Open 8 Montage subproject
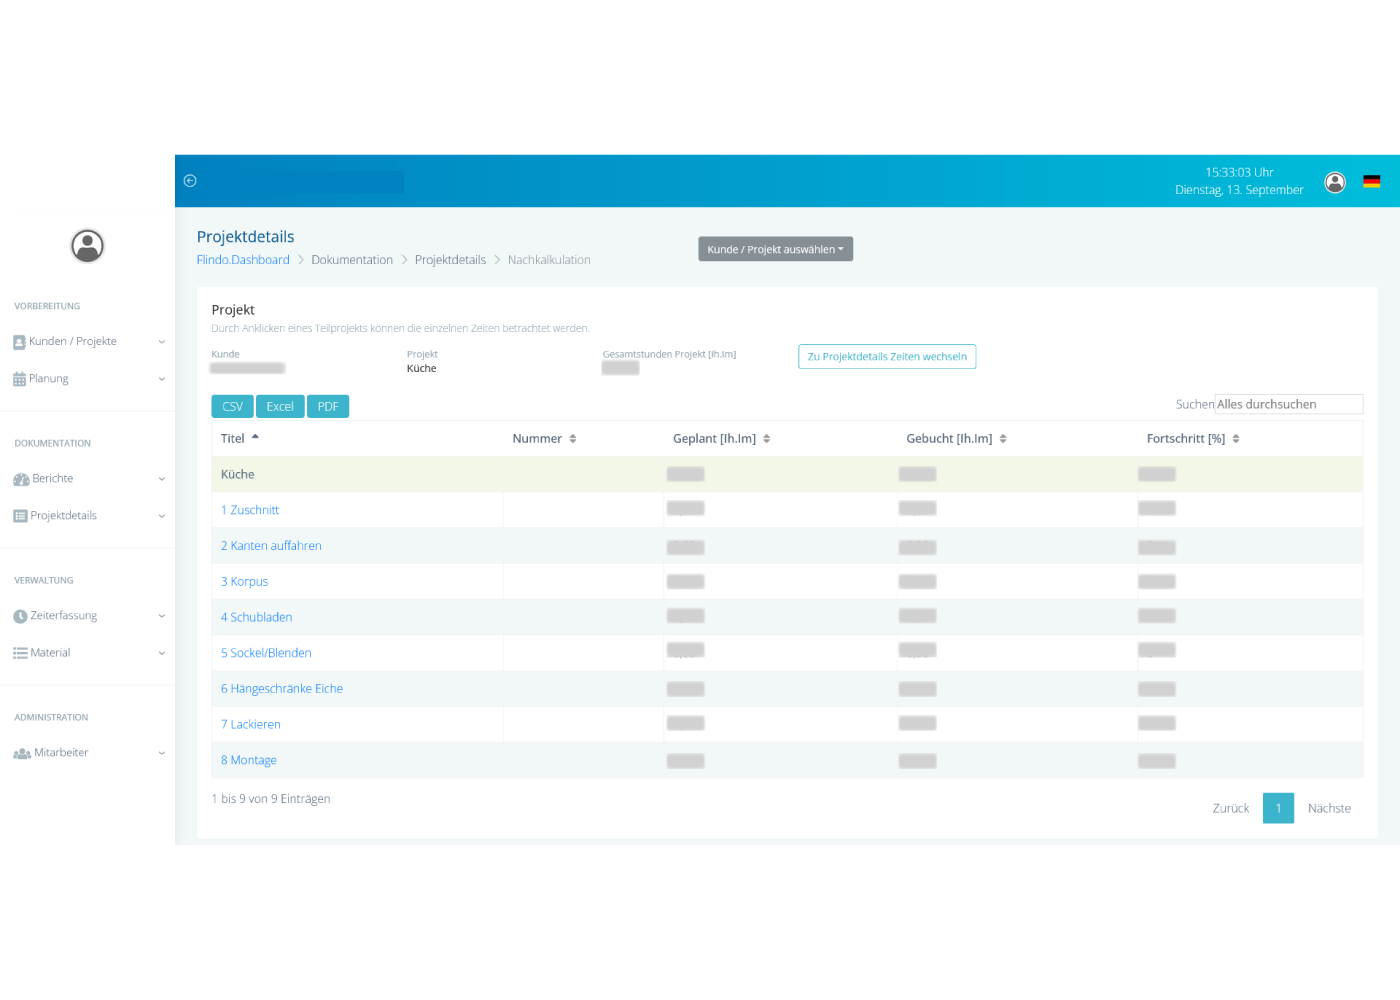The height and width of the screenshot is (1000, 1400). click(249, 761)
